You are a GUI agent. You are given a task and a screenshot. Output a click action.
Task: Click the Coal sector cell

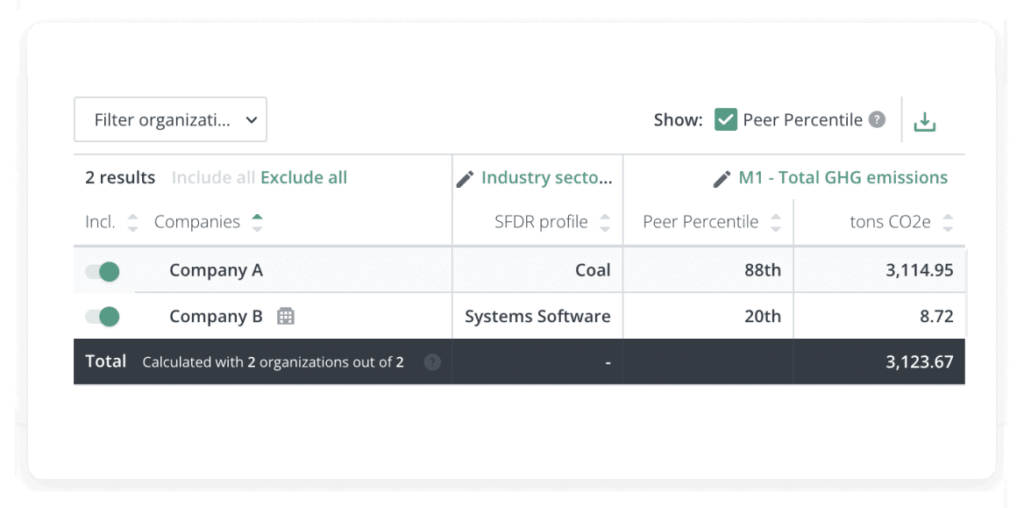[593, 270]
